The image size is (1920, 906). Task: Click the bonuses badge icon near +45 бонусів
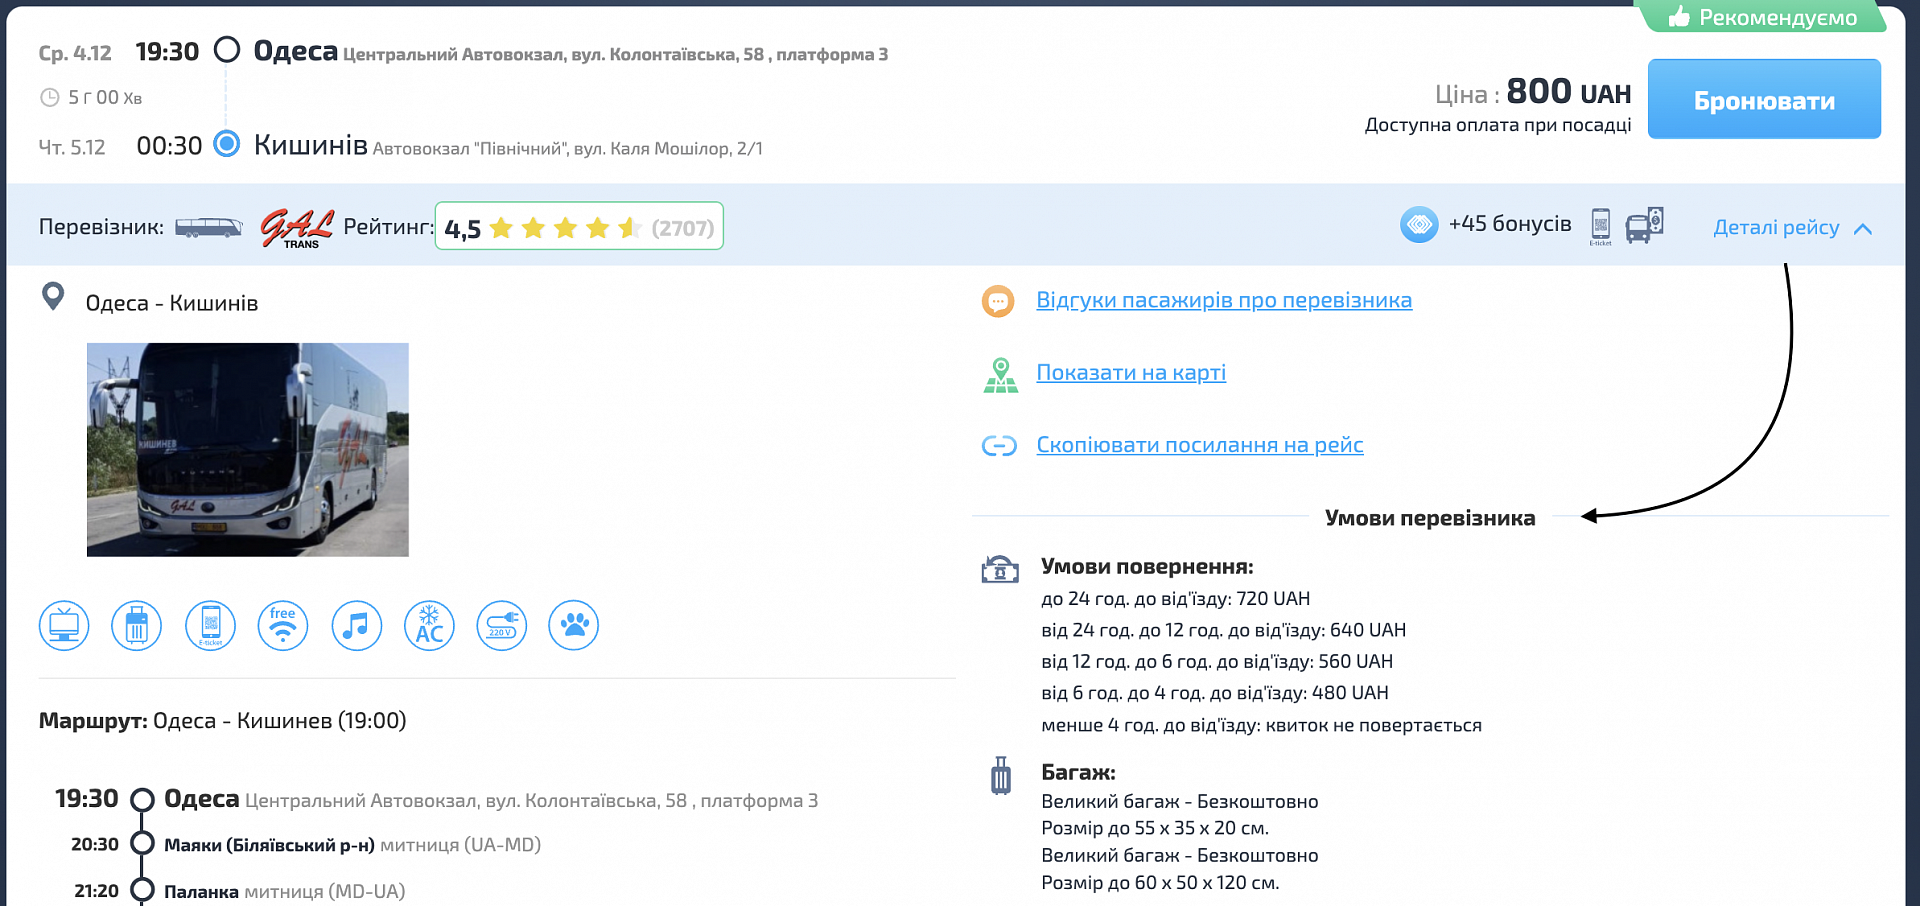1420,224
